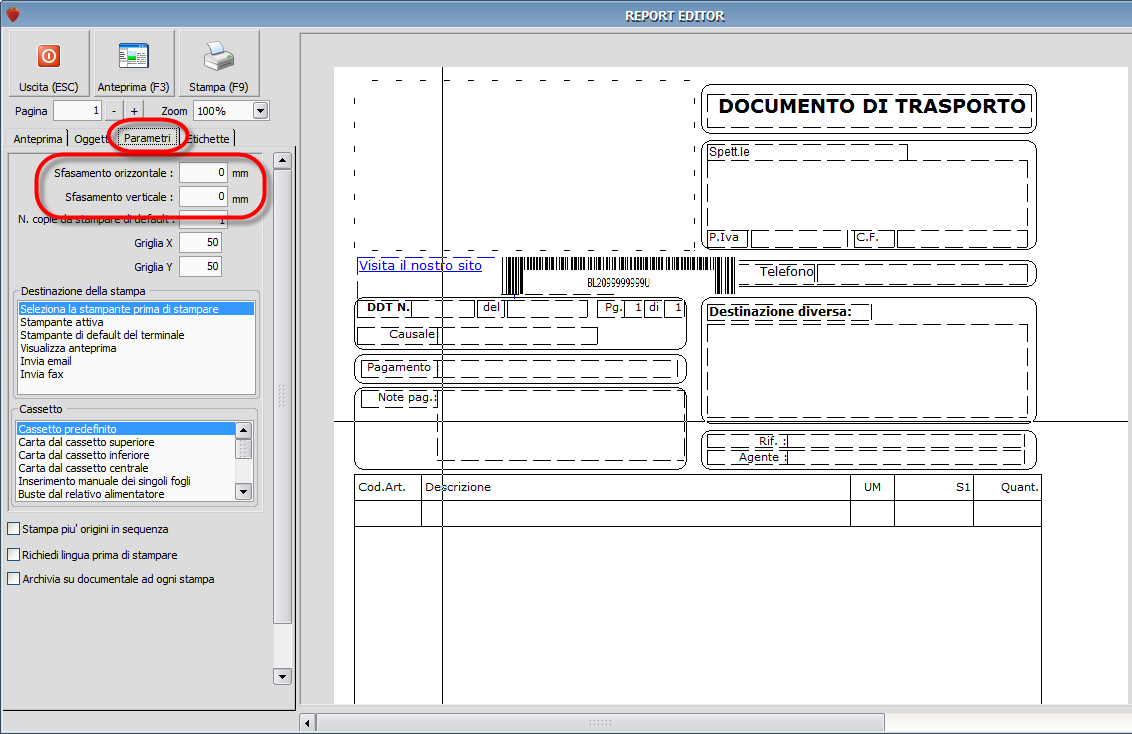Screen dimensions: 1132x734
Task: Select 'Carta dal cassetto inferiore'
Action: coord(126,455)
